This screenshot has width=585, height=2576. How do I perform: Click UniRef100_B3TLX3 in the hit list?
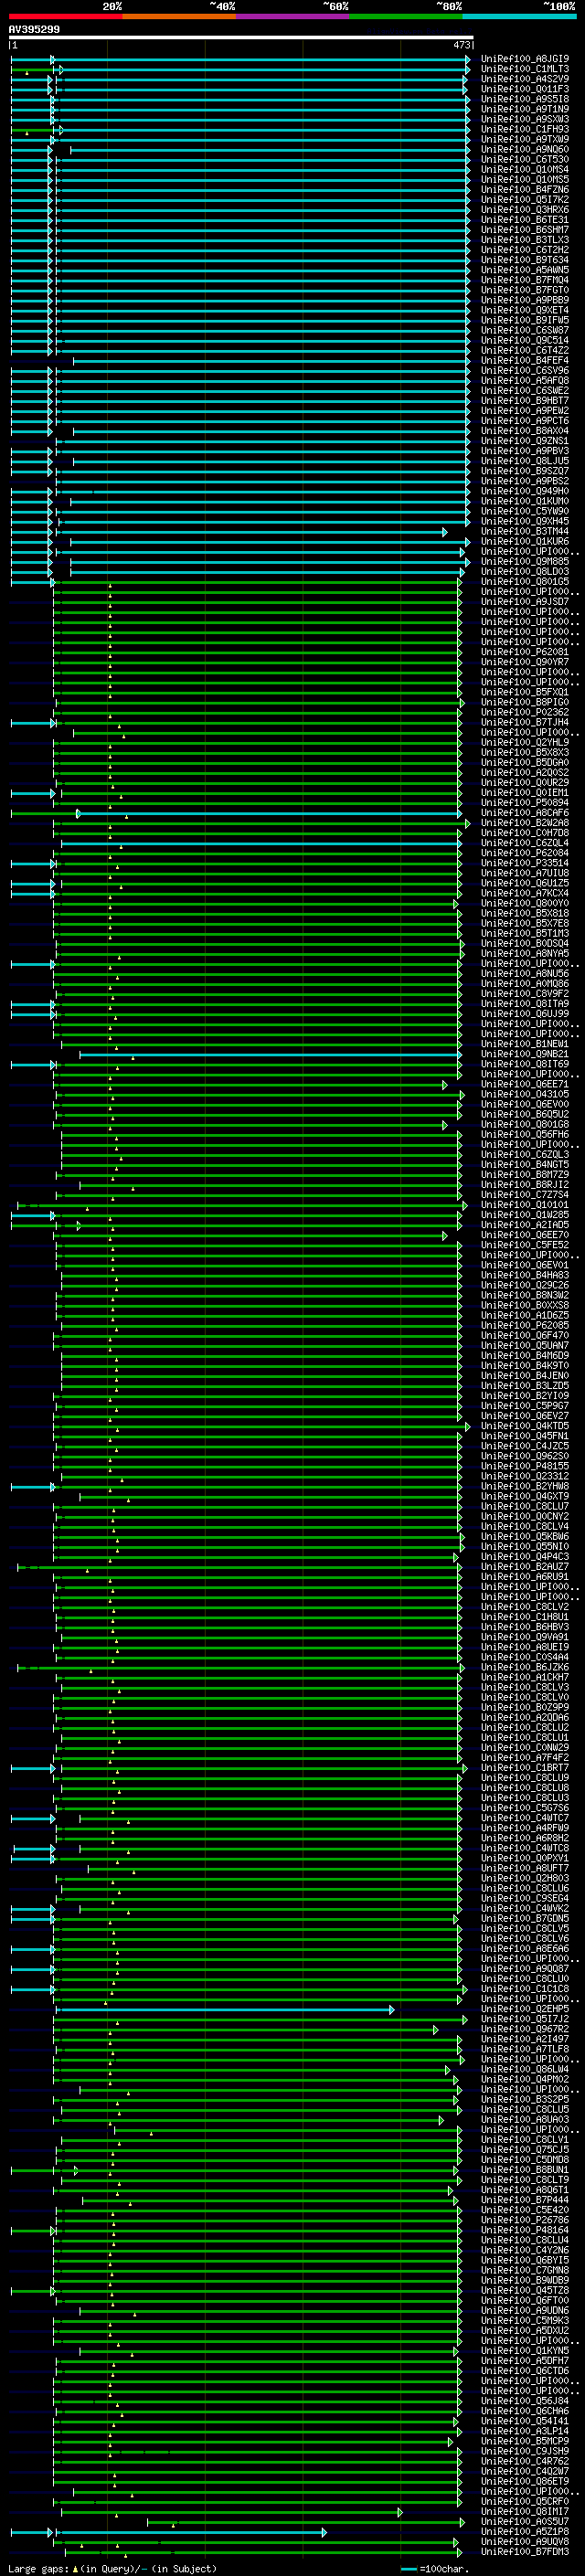[525, 239]
